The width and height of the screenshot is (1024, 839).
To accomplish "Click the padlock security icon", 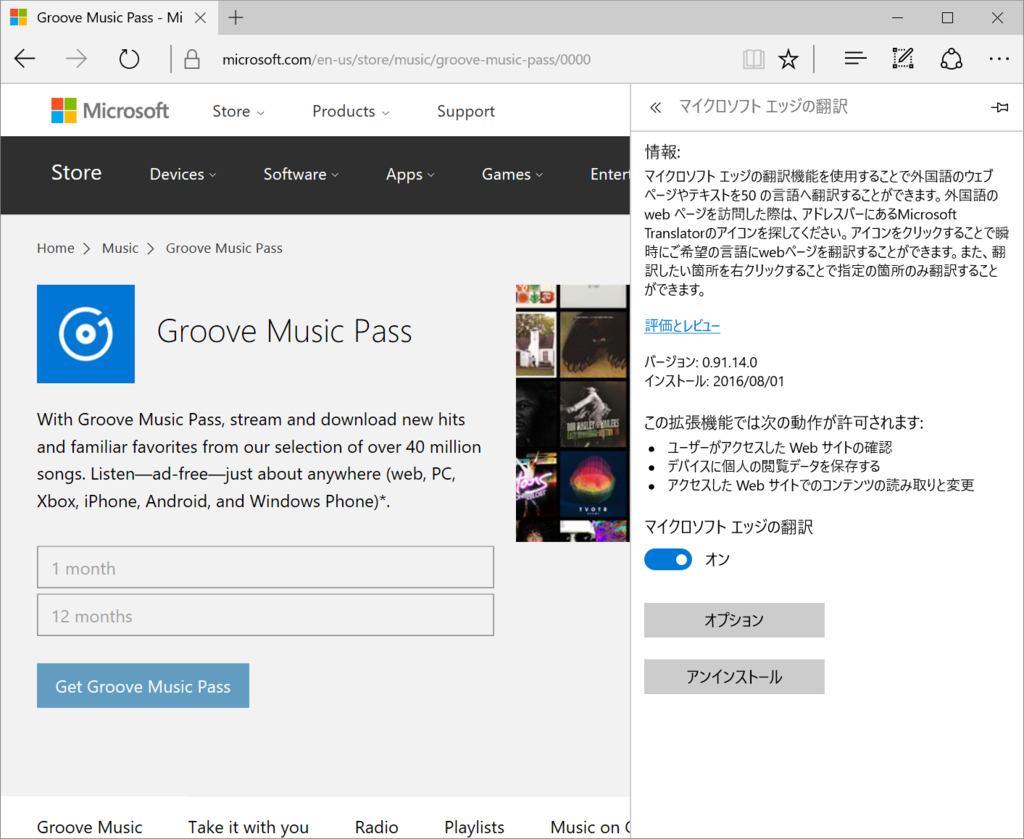I will (x=191, y=59).
